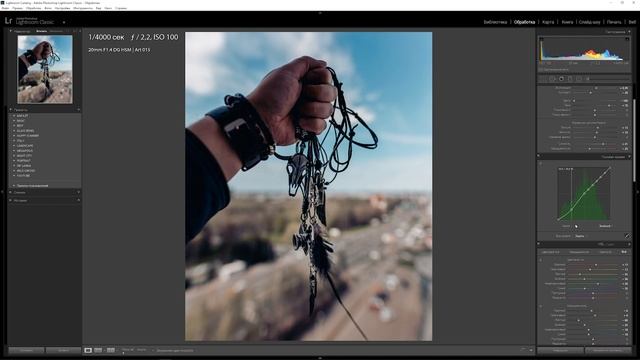This screenshot has height=360, width=640.
Task: Show all HSL sections with Все
Action: [x=624, y=252]
